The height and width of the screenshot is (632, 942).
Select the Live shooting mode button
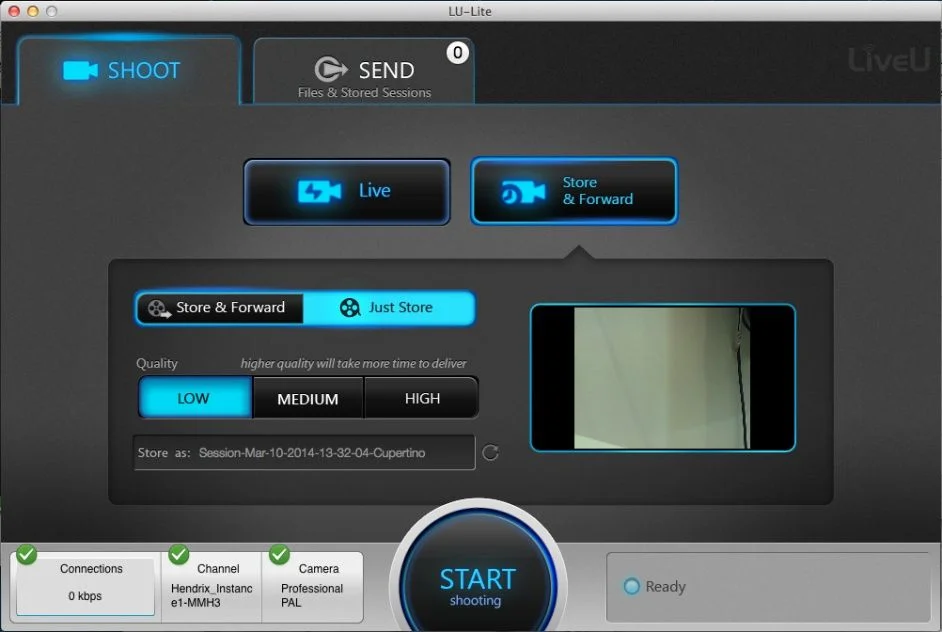pos(347,192)
